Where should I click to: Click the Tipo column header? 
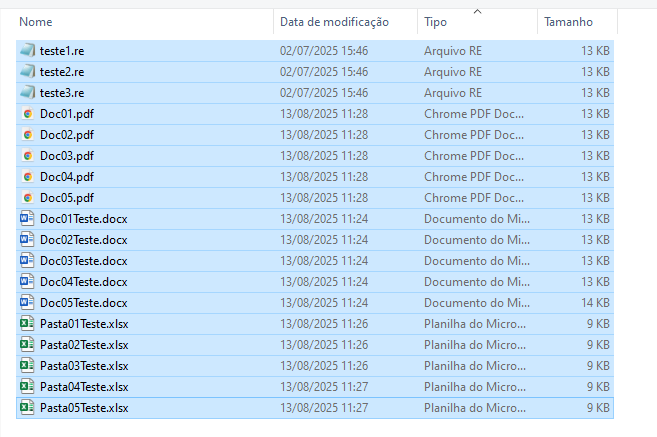tap(435, 22)
